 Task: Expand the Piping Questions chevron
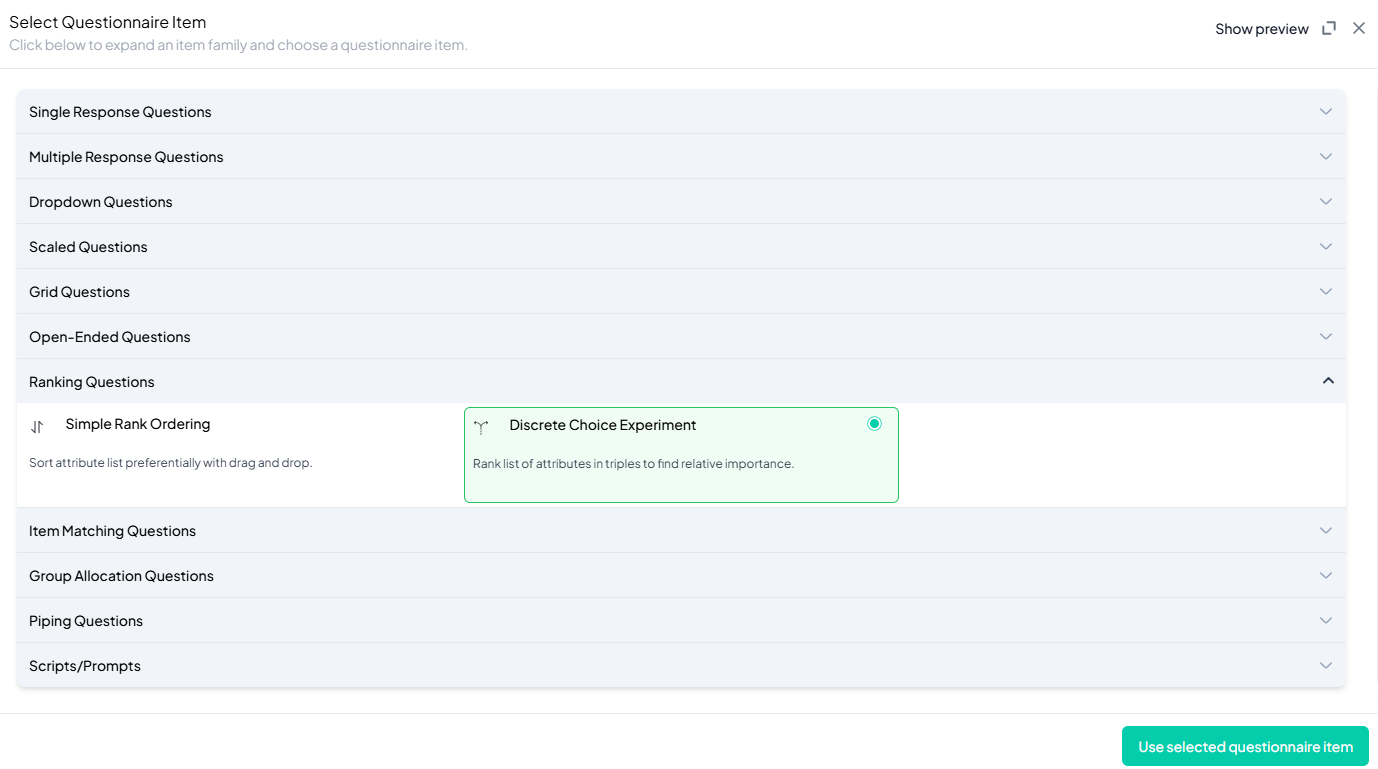(1325, 621)
